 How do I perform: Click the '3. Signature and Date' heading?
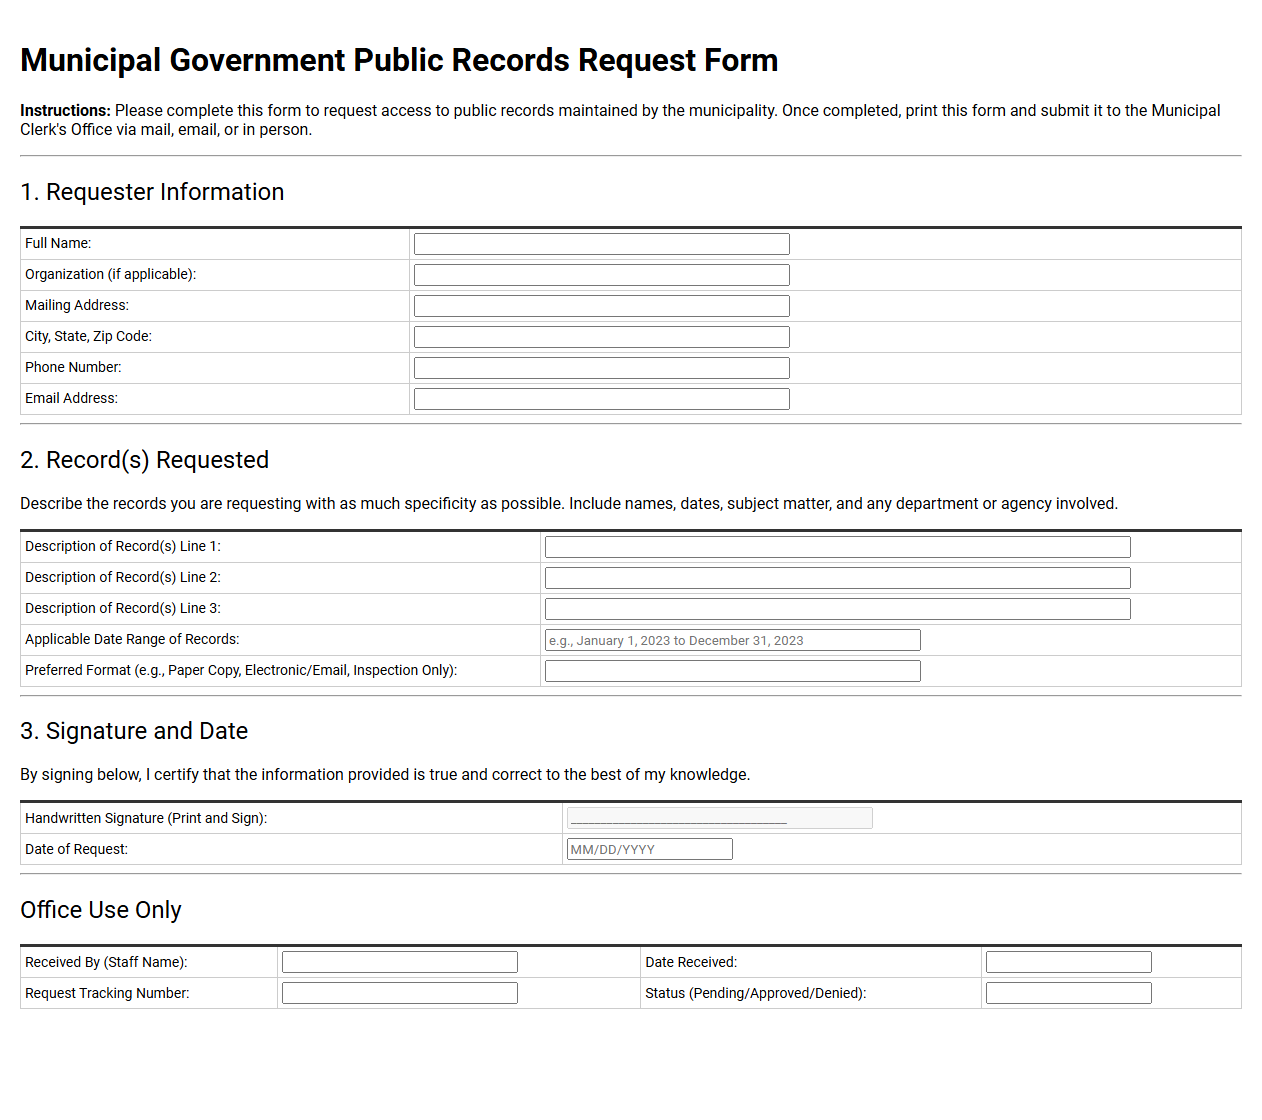click(x=134, y=731)
